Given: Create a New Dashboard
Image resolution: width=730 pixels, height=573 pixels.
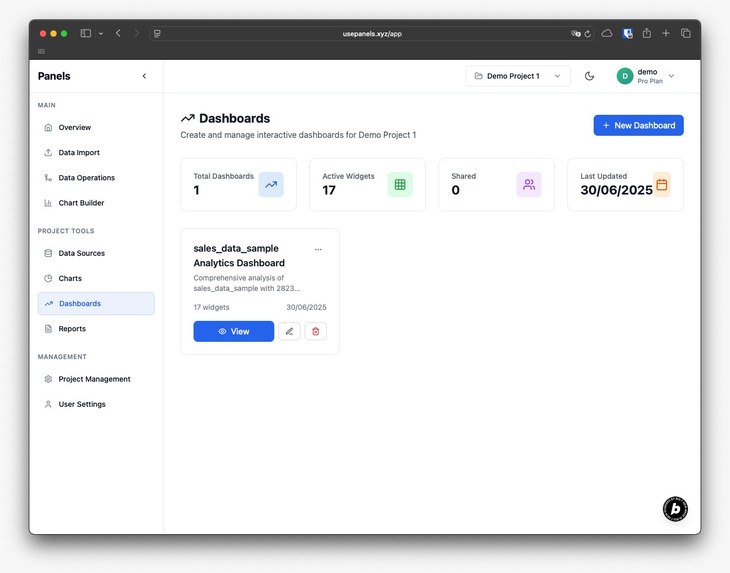Looking at the screenshot, I should coord(638,125).
